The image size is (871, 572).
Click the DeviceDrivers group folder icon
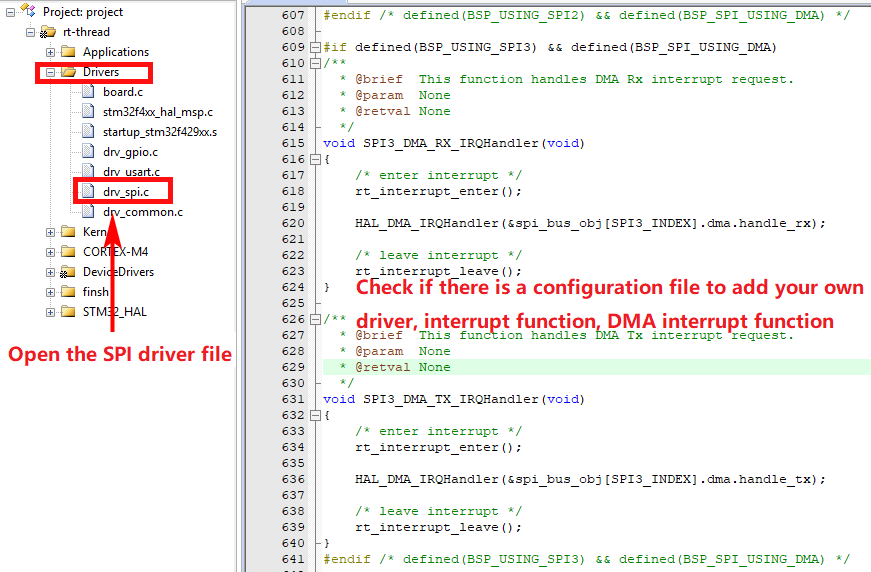[68, 272]
